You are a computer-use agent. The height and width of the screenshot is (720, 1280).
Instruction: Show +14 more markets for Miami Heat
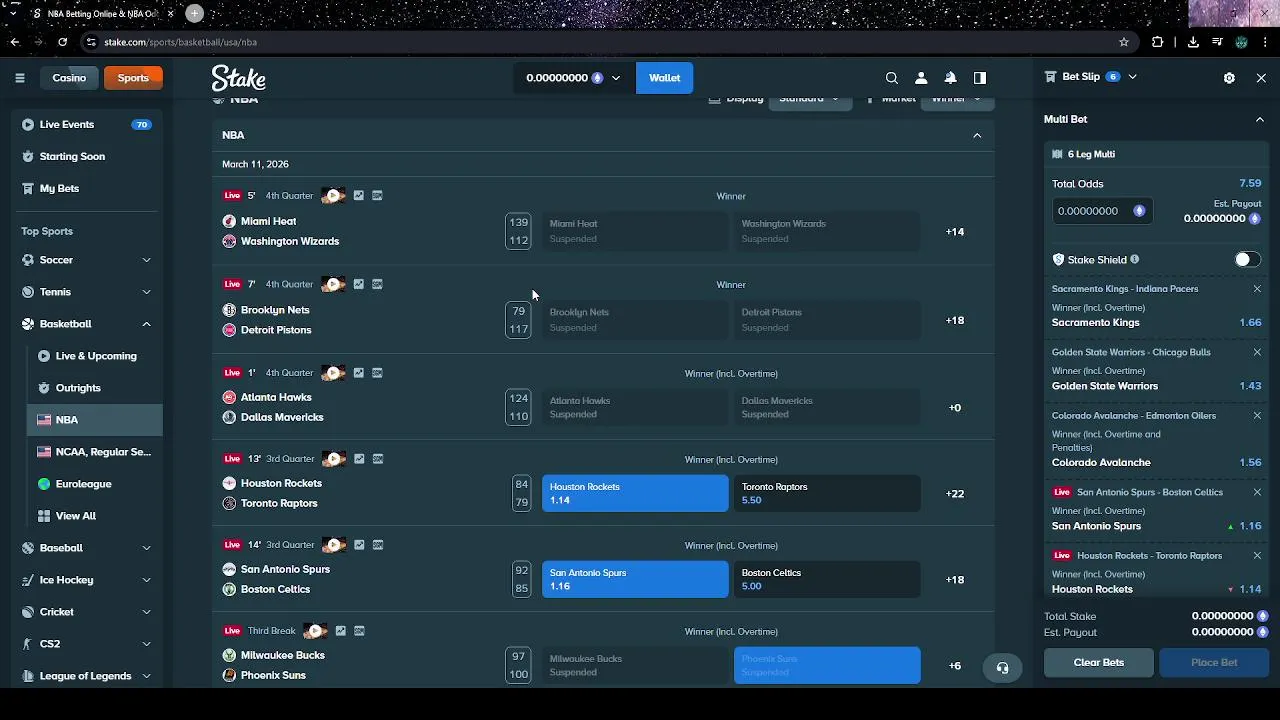pos(955,232)
